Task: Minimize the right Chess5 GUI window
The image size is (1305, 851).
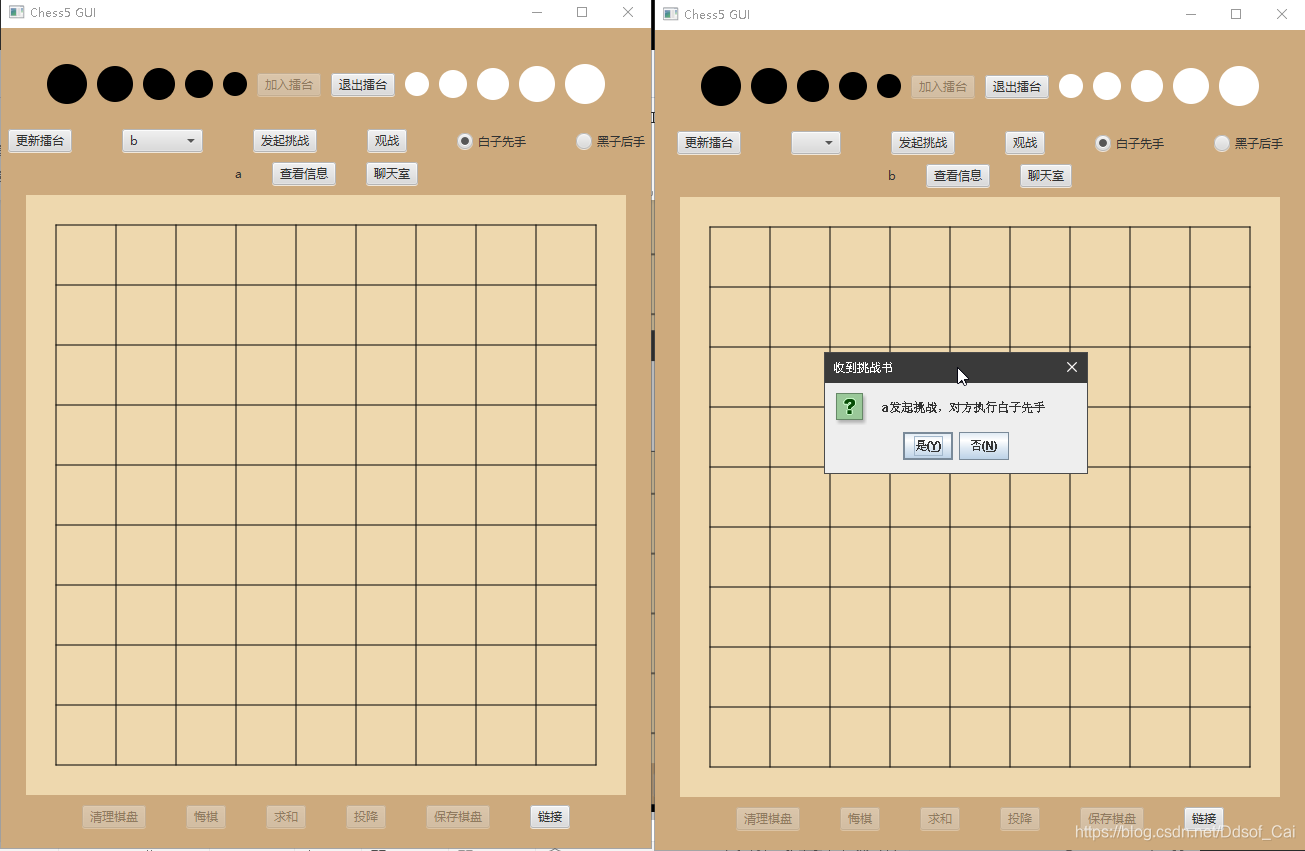Action: (1191, 14)
